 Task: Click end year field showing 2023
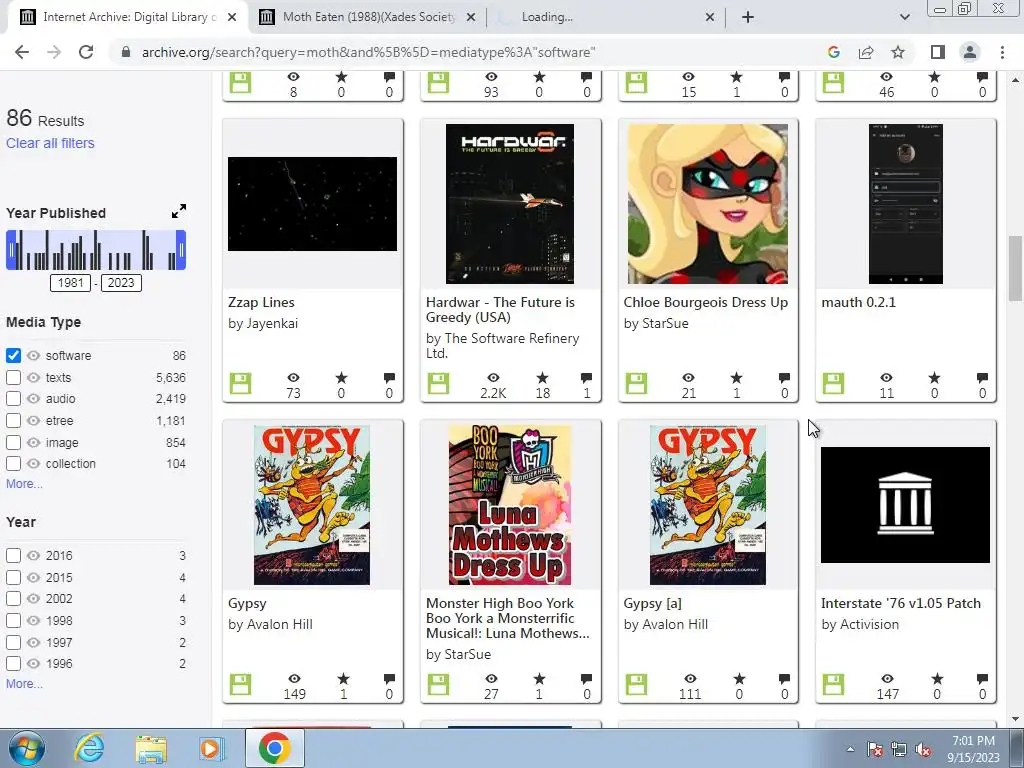click(x=121, y=283)
